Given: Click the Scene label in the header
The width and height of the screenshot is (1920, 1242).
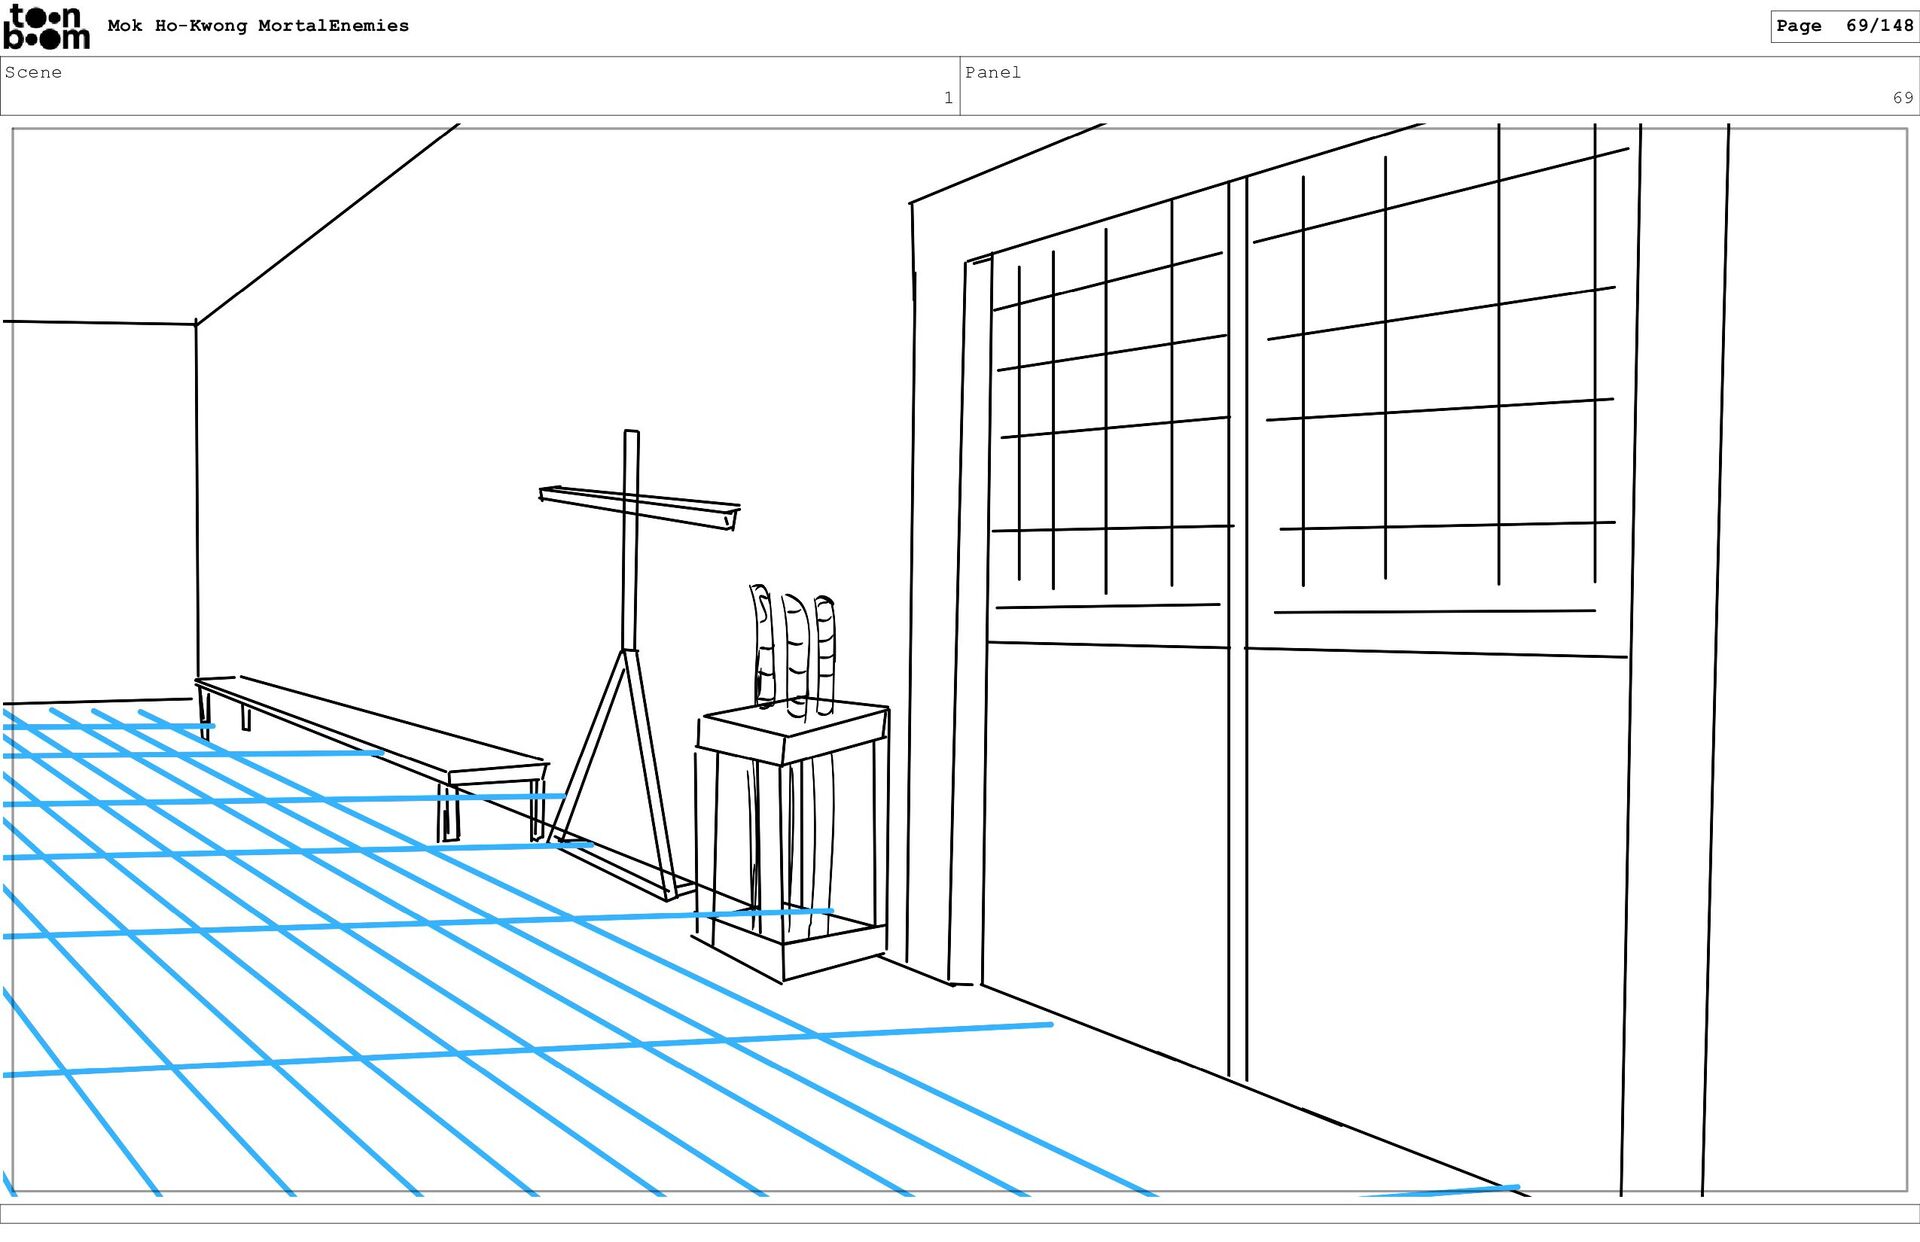Looking at the screenshot, I should coord(33,72).
